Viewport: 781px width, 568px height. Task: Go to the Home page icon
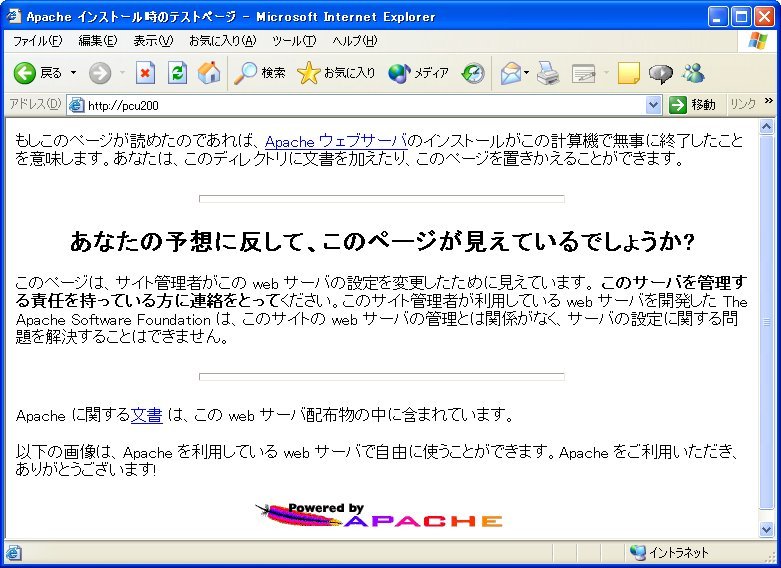click(x=209, y=74)
